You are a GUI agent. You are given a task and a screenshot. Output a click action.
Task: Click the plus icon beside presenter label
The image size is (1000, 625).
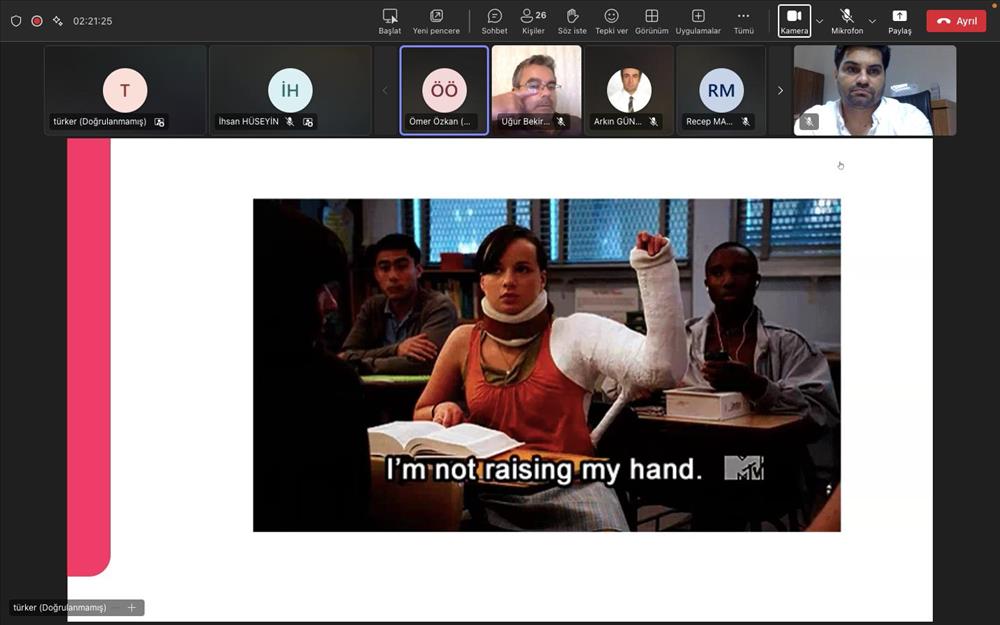131,608
